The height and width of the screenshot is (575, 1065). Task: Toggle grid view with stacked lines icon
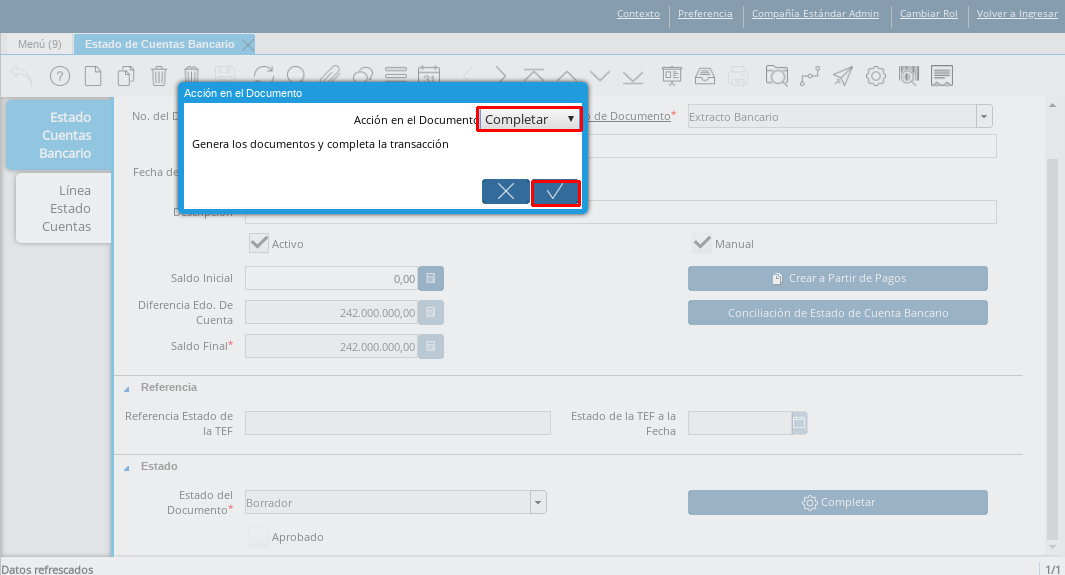tap(395, 73)
